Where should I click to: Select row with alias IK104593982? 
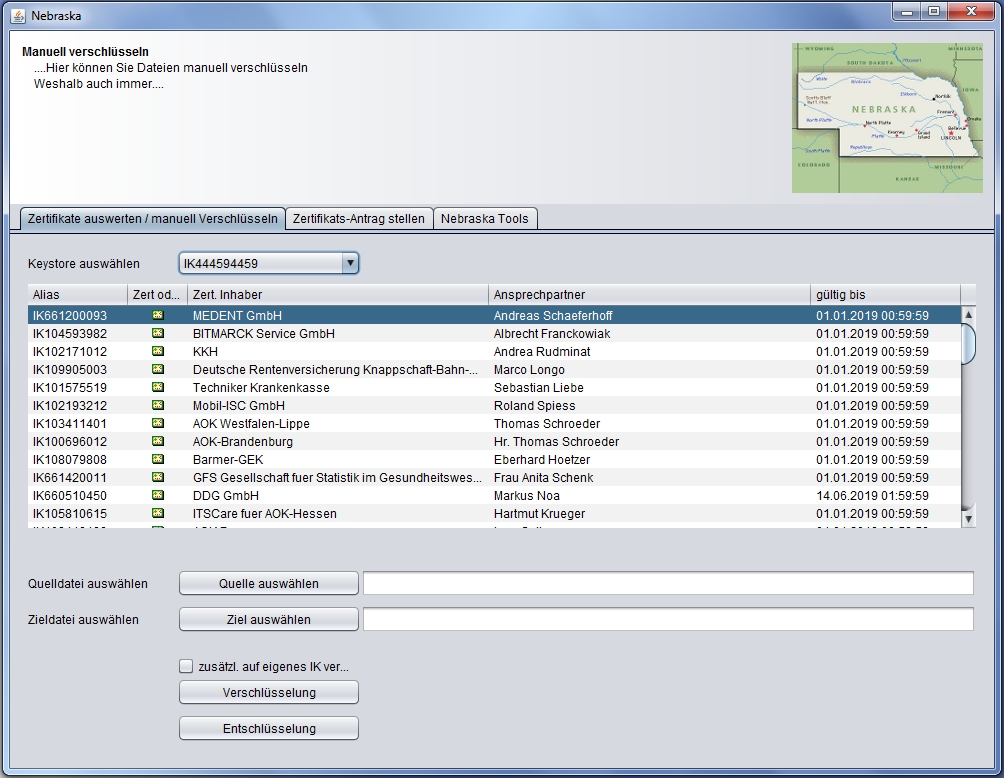click(x=494, y=333)
